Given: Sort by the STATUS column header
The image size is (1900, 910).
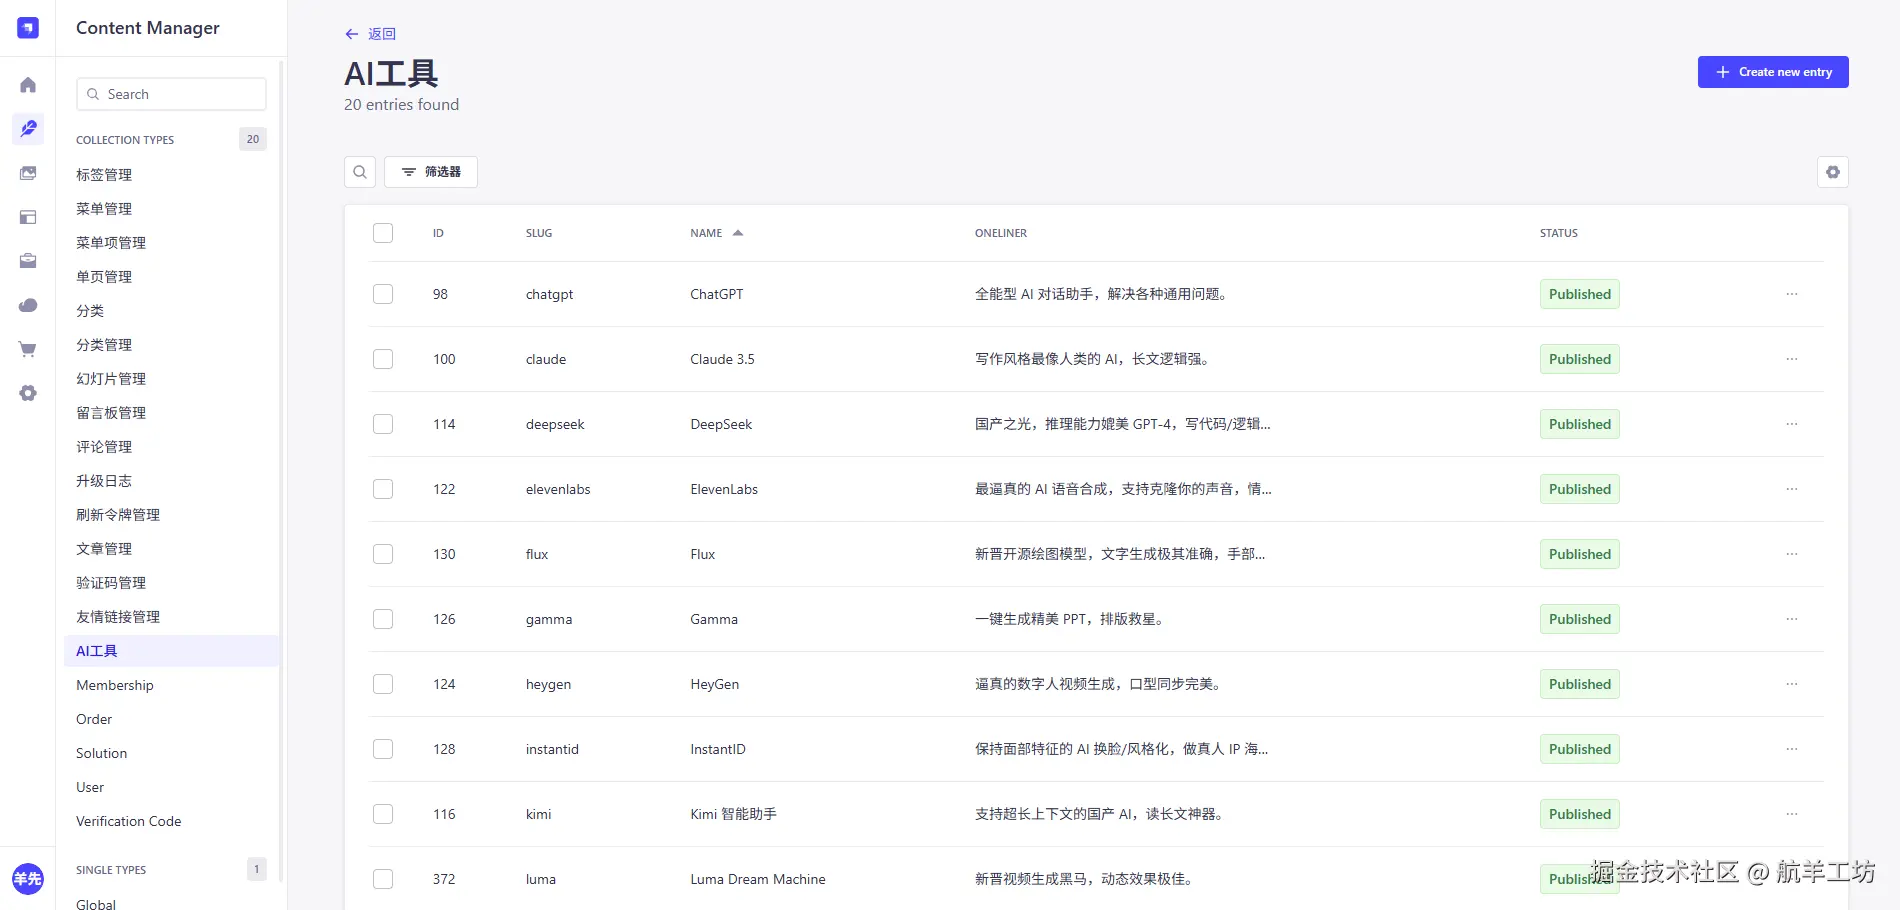Looking at the screenshot, I should coord(1559,233).
